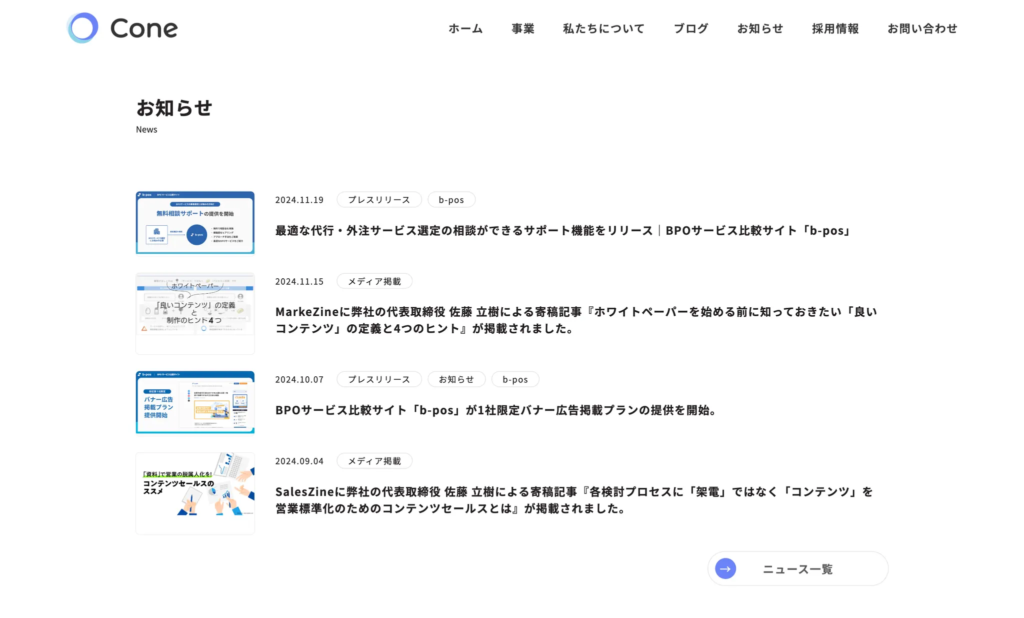
Task: Navigate to the ブログ section
Action: (x=690, y=28)
